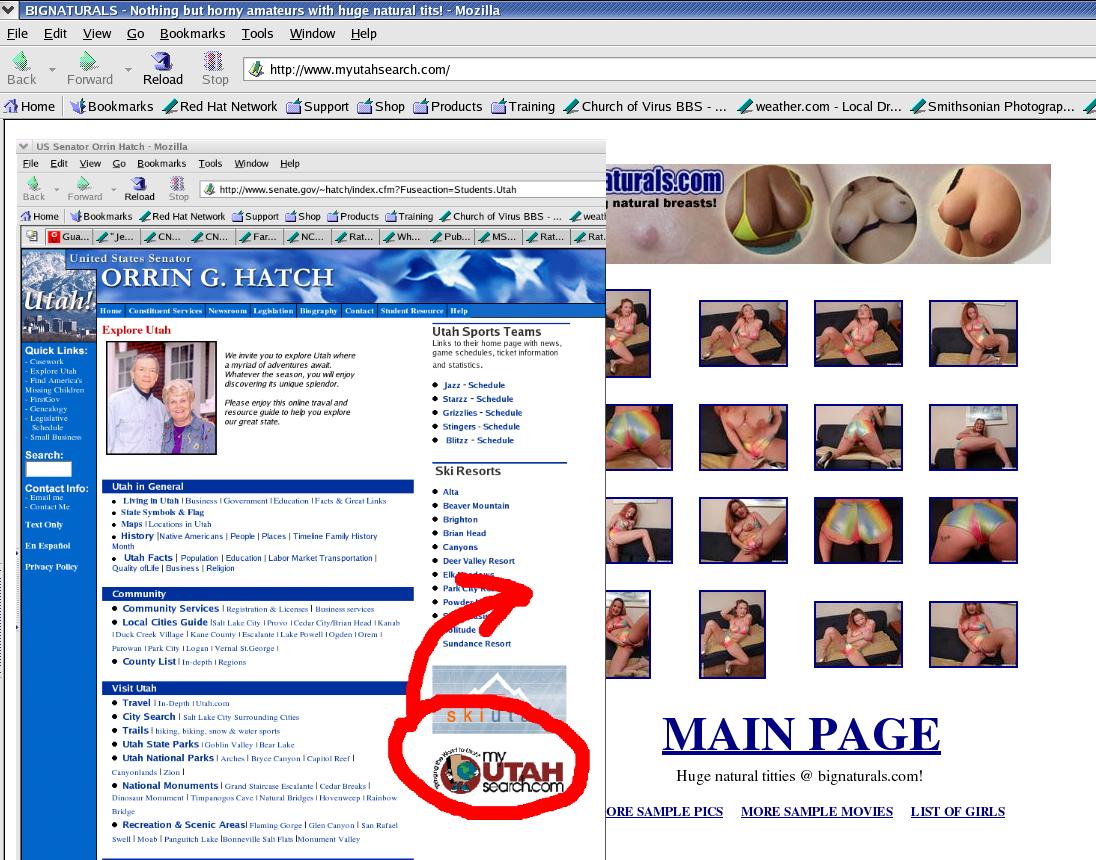Click the Home icon on the outer bookmarks bar

point(29,106)
